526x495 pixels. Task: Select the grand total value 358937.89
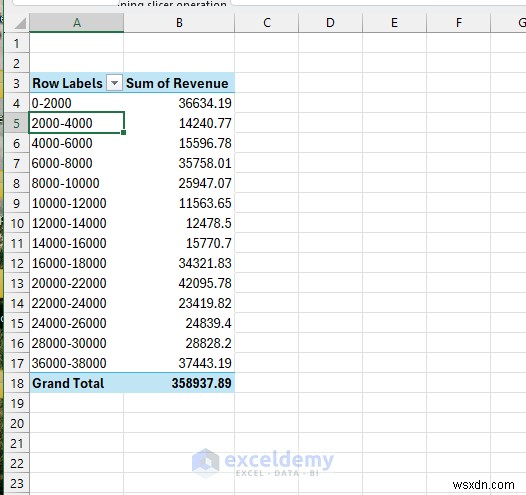(179, 383)
